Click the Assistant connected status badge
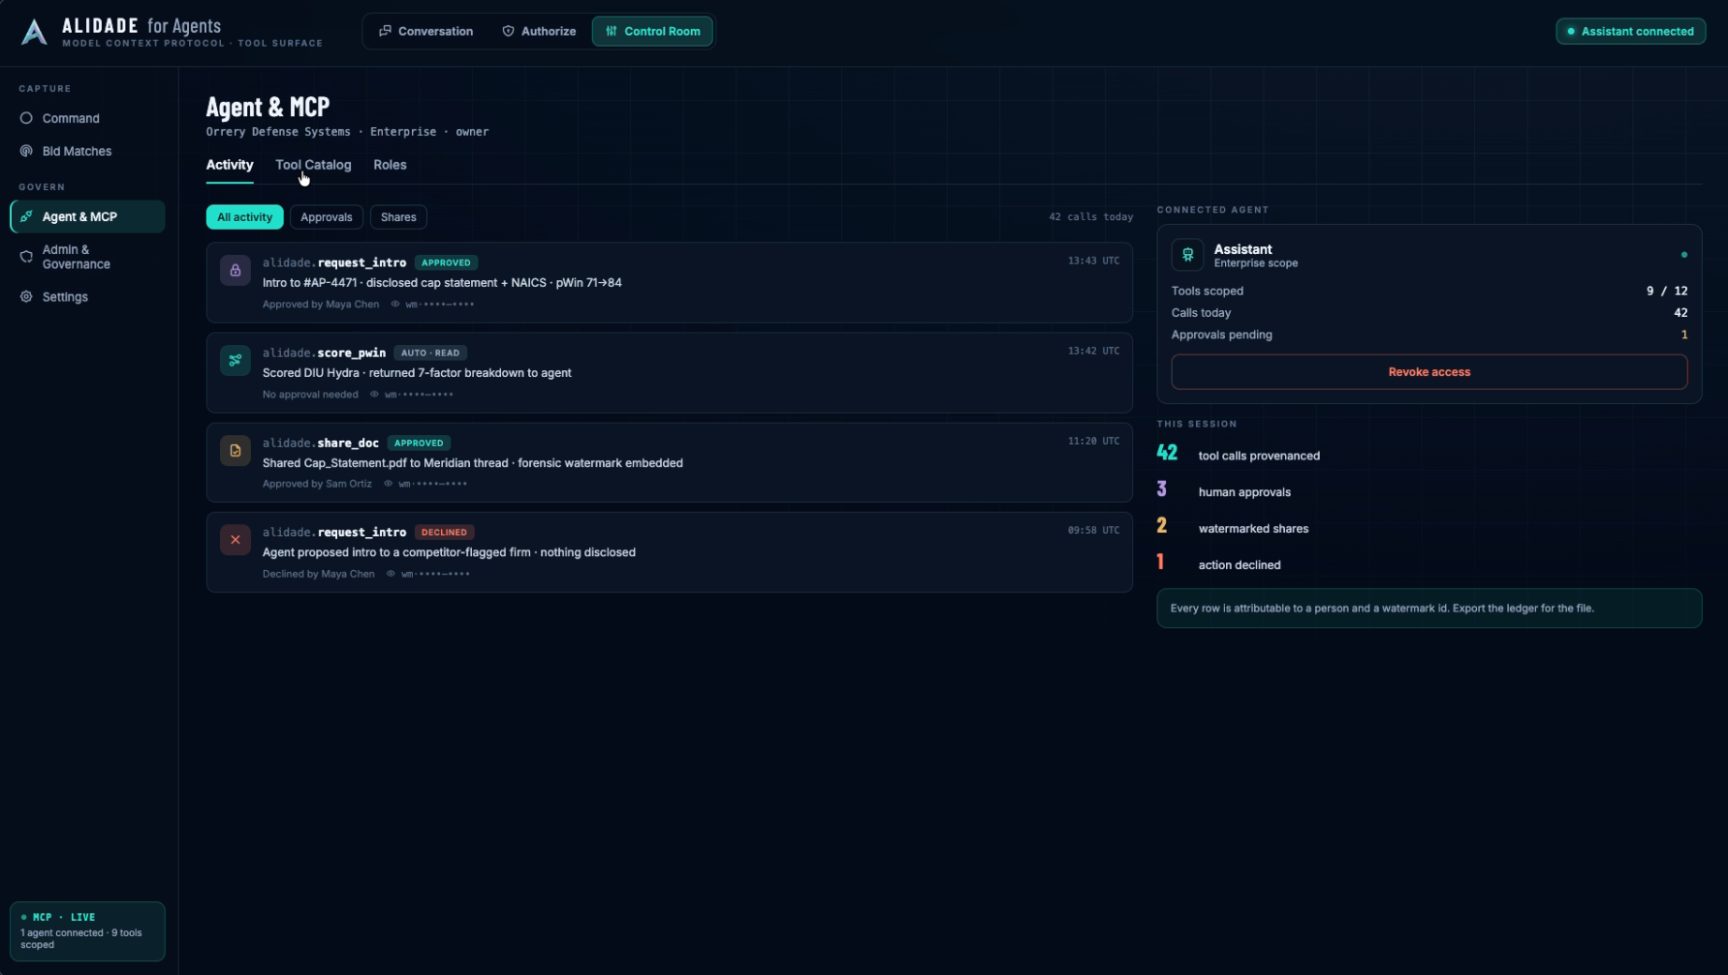This screenshot has height=975, width=1728. (x=1630, y=31)
